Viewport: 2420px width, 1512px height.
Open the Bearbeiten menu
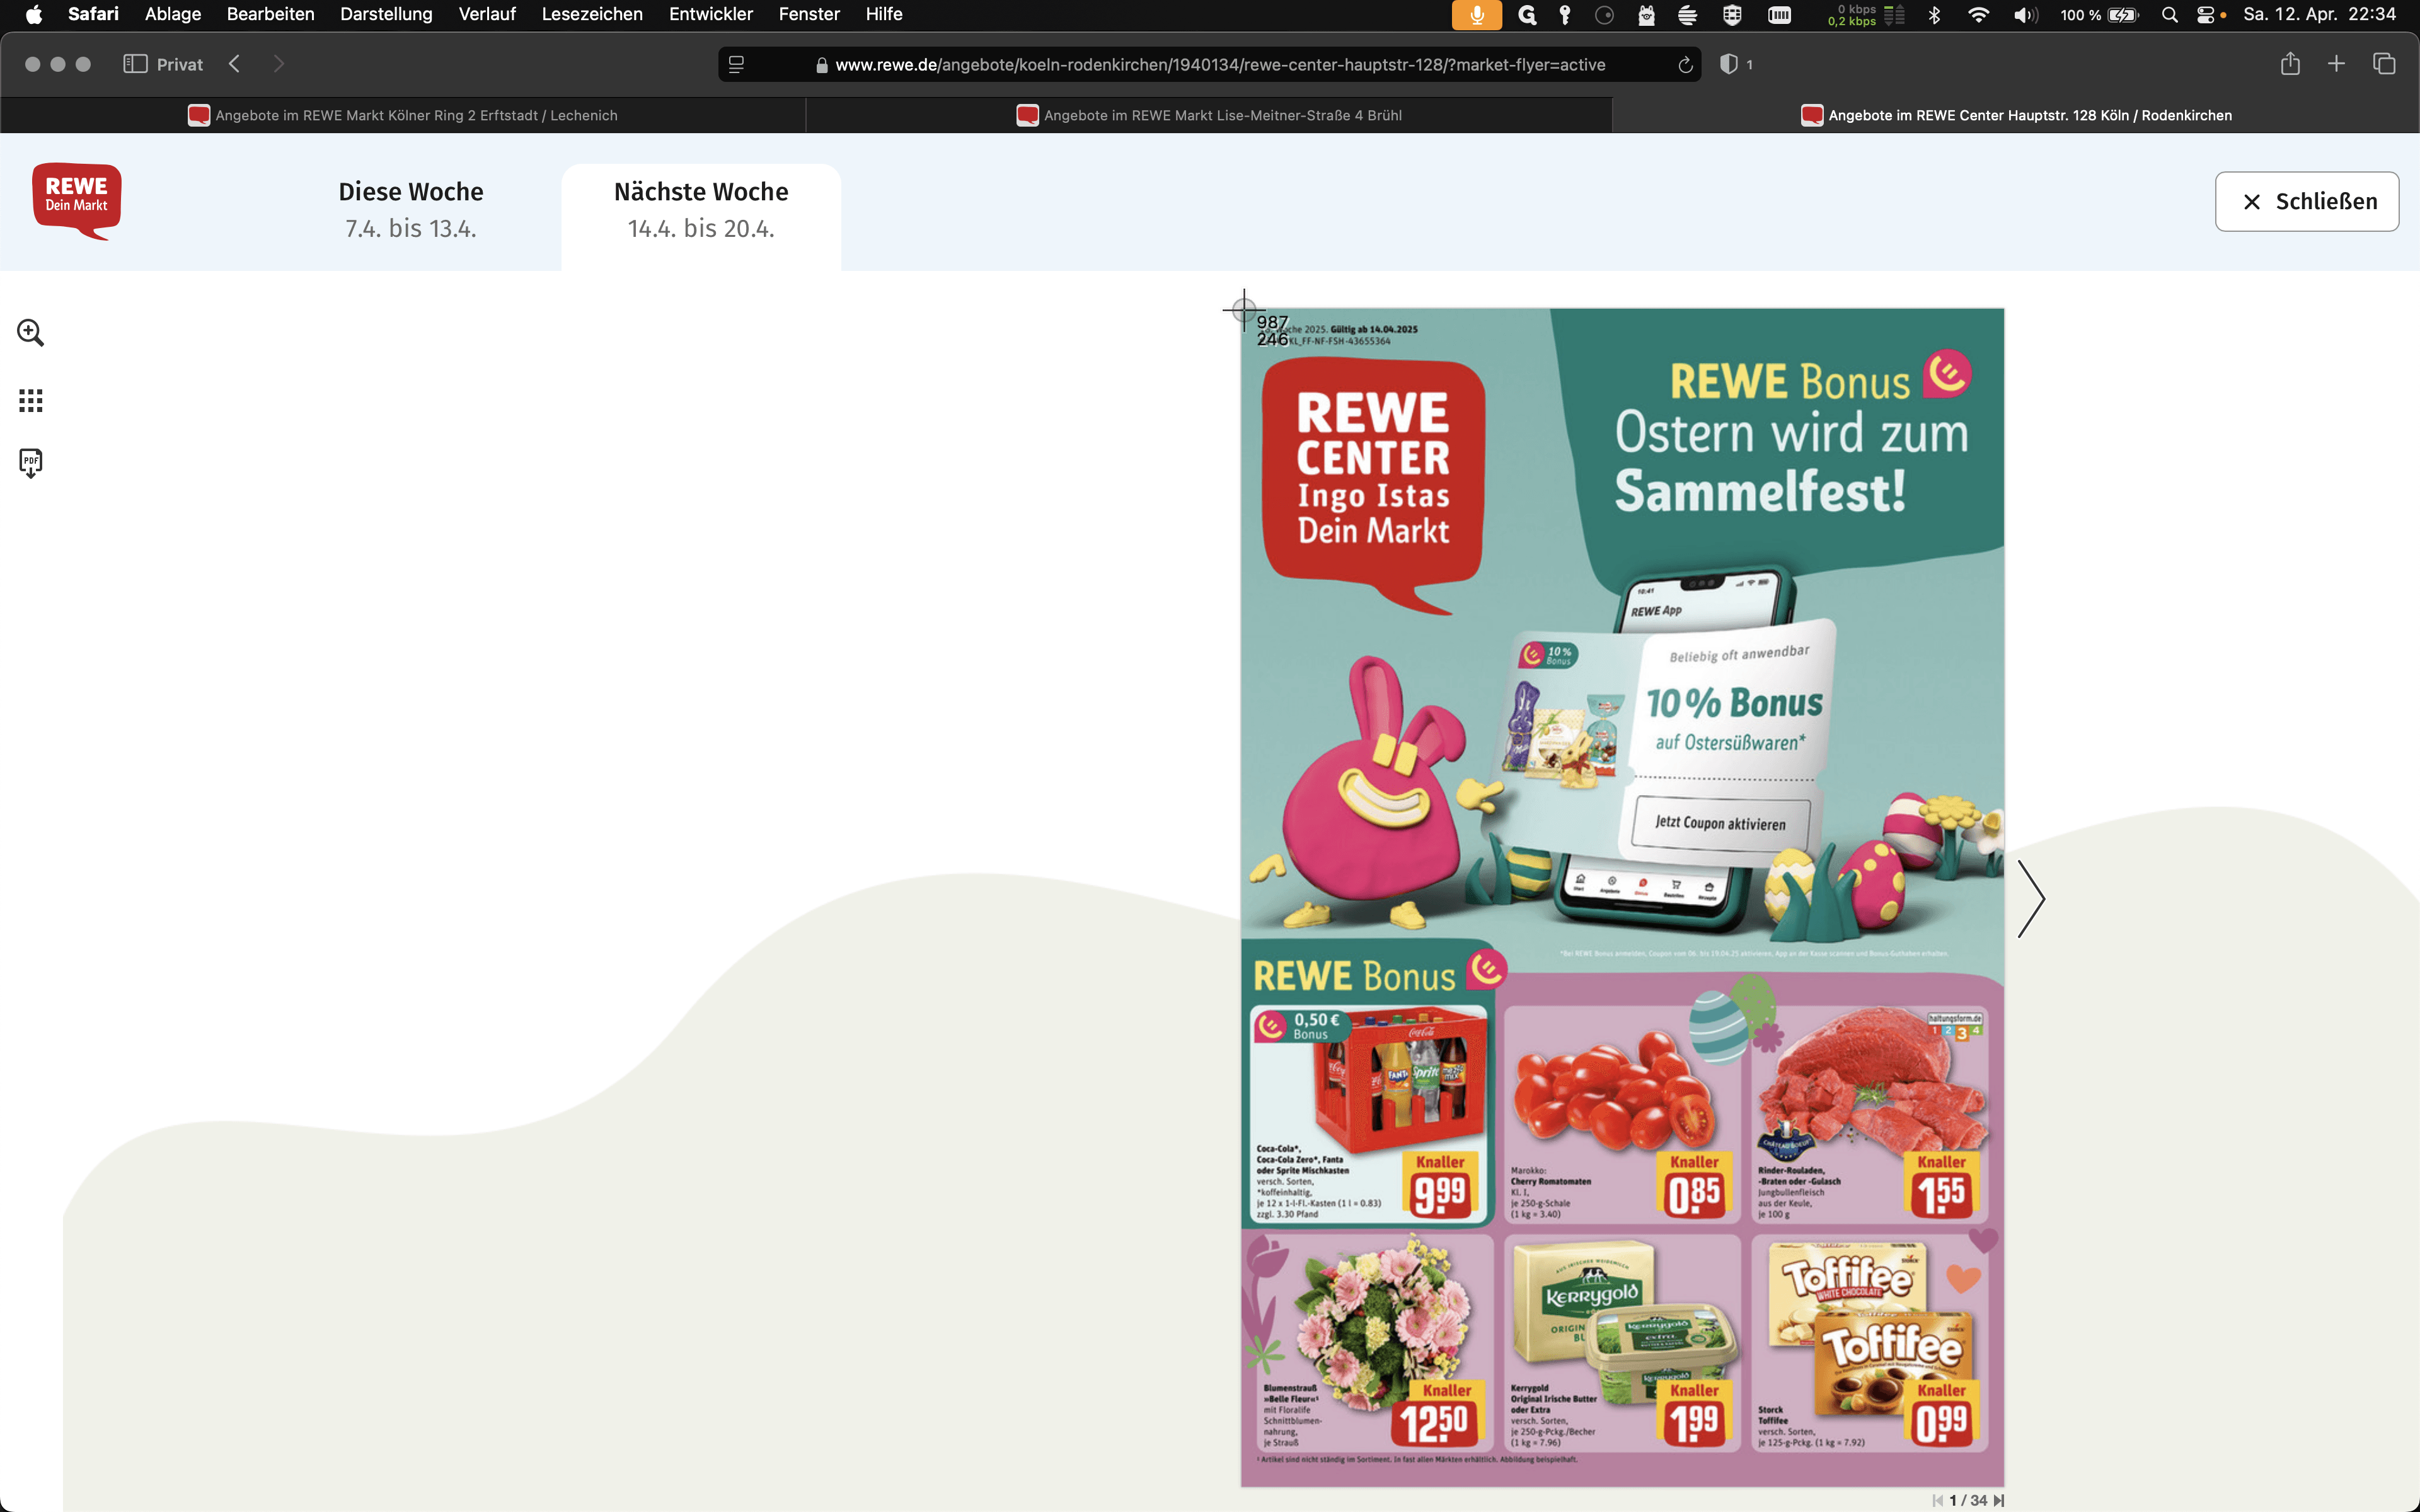[x=270, y=14]
